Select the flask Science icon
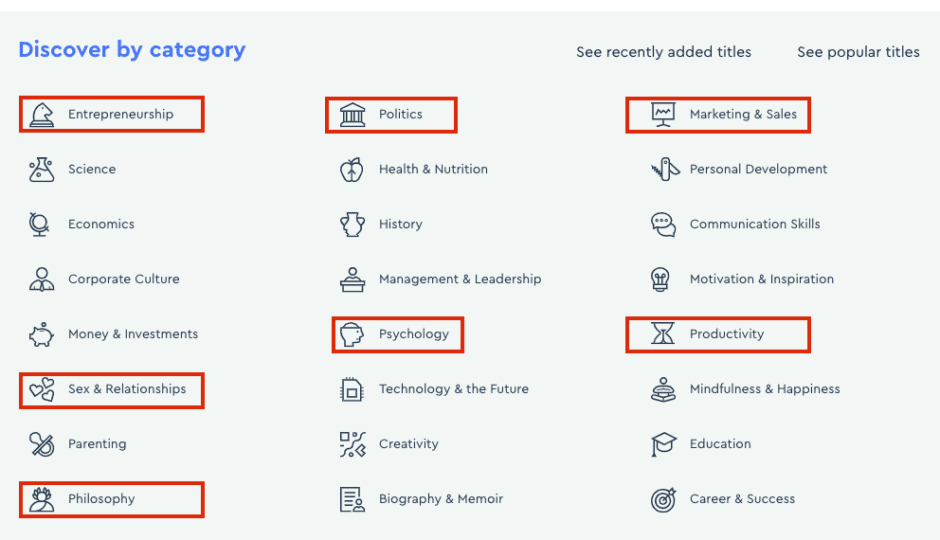 [x=41, y=170]
